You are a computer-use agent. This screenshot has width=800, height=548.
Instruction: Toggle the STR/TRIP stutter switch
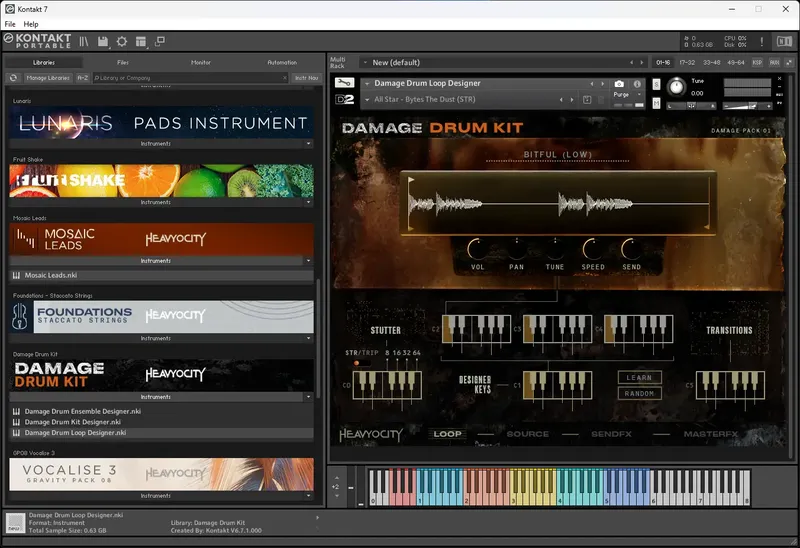362,363
